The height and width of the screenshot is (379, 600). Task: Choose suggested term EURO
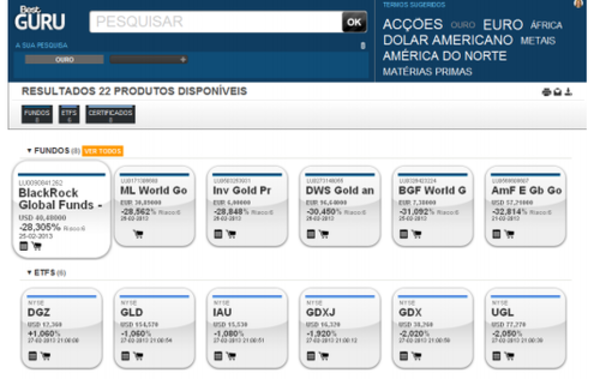[503, 25]
